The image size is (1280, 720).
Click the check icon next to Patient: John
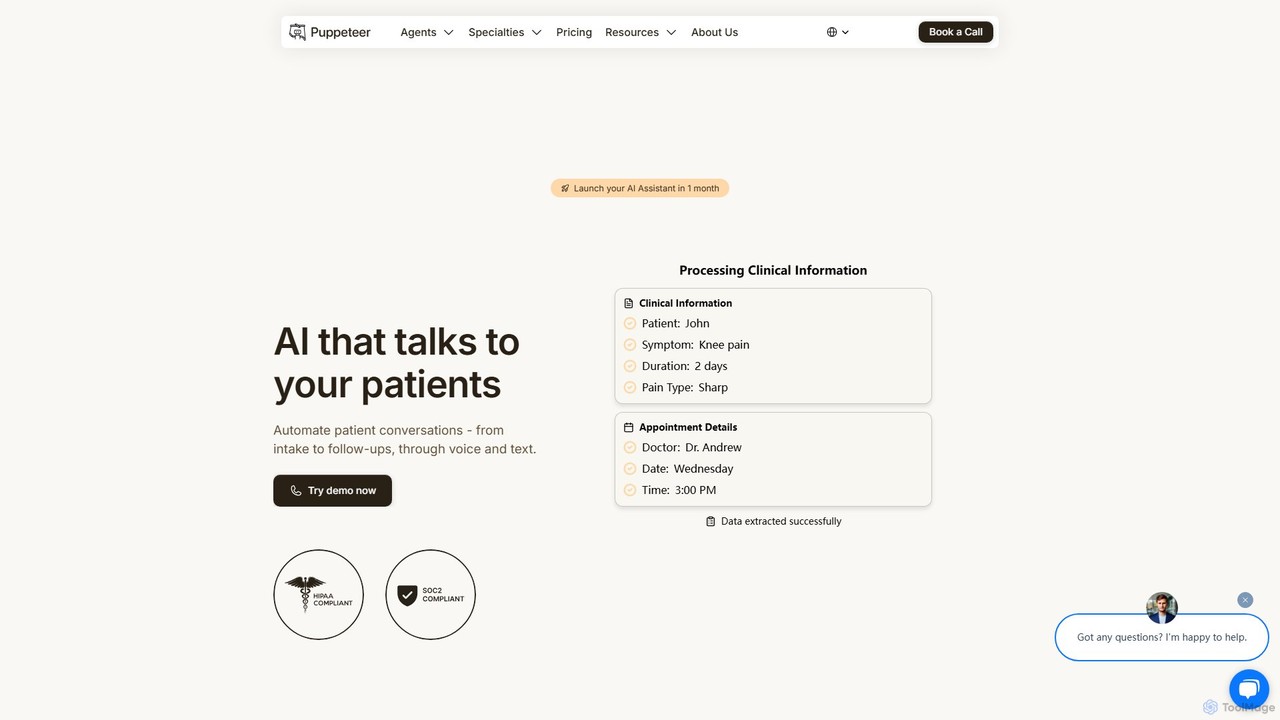(x=630, y=323)
